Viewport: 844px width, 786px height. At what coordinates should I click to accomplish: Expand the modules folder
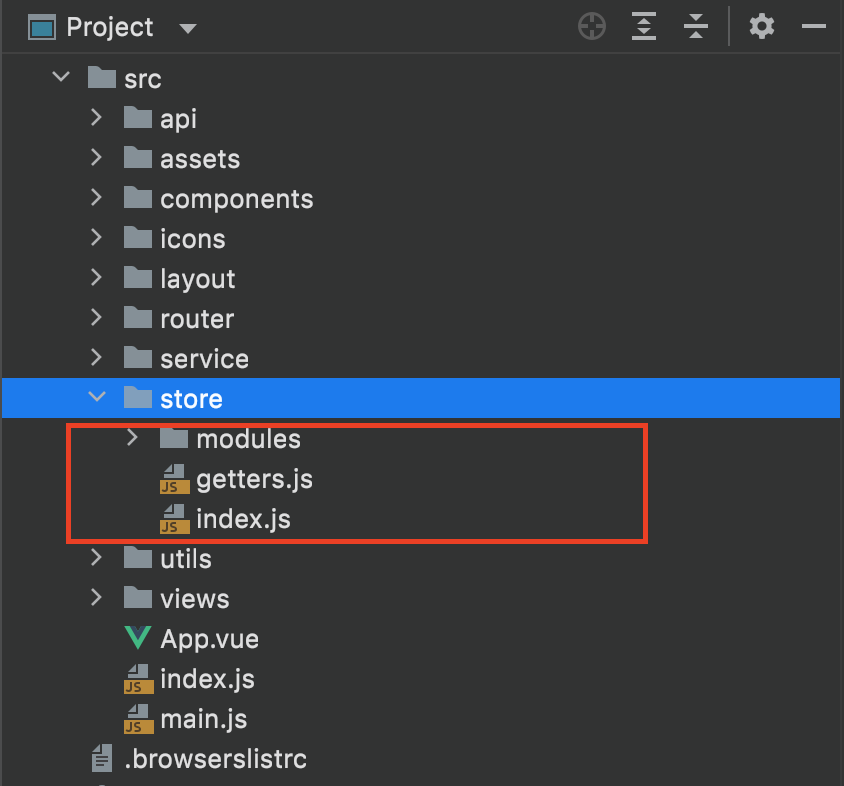133,438
